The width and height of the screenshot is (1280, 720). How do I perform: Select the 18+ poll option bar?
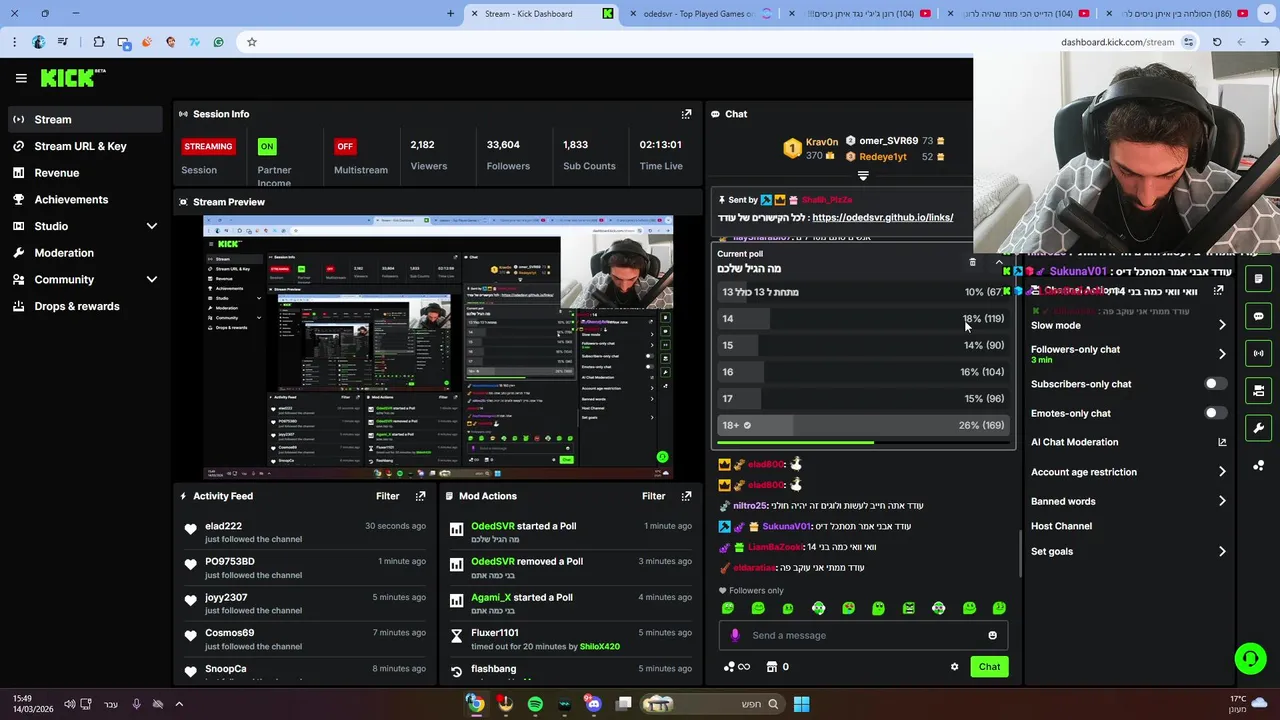click(863, 425)
